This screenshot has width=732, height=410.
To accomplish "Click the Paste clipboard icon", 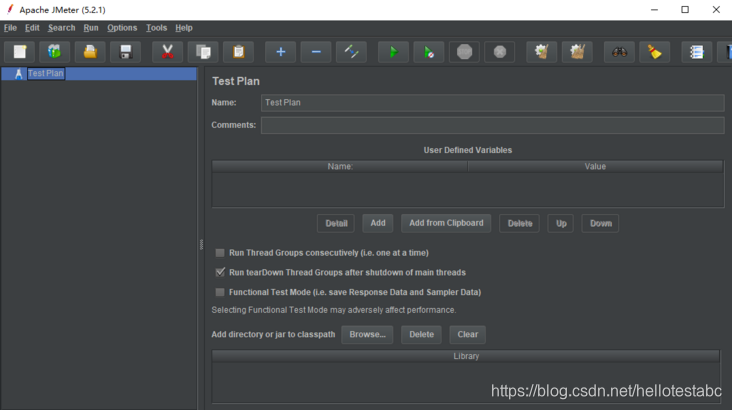I will 239,52.
